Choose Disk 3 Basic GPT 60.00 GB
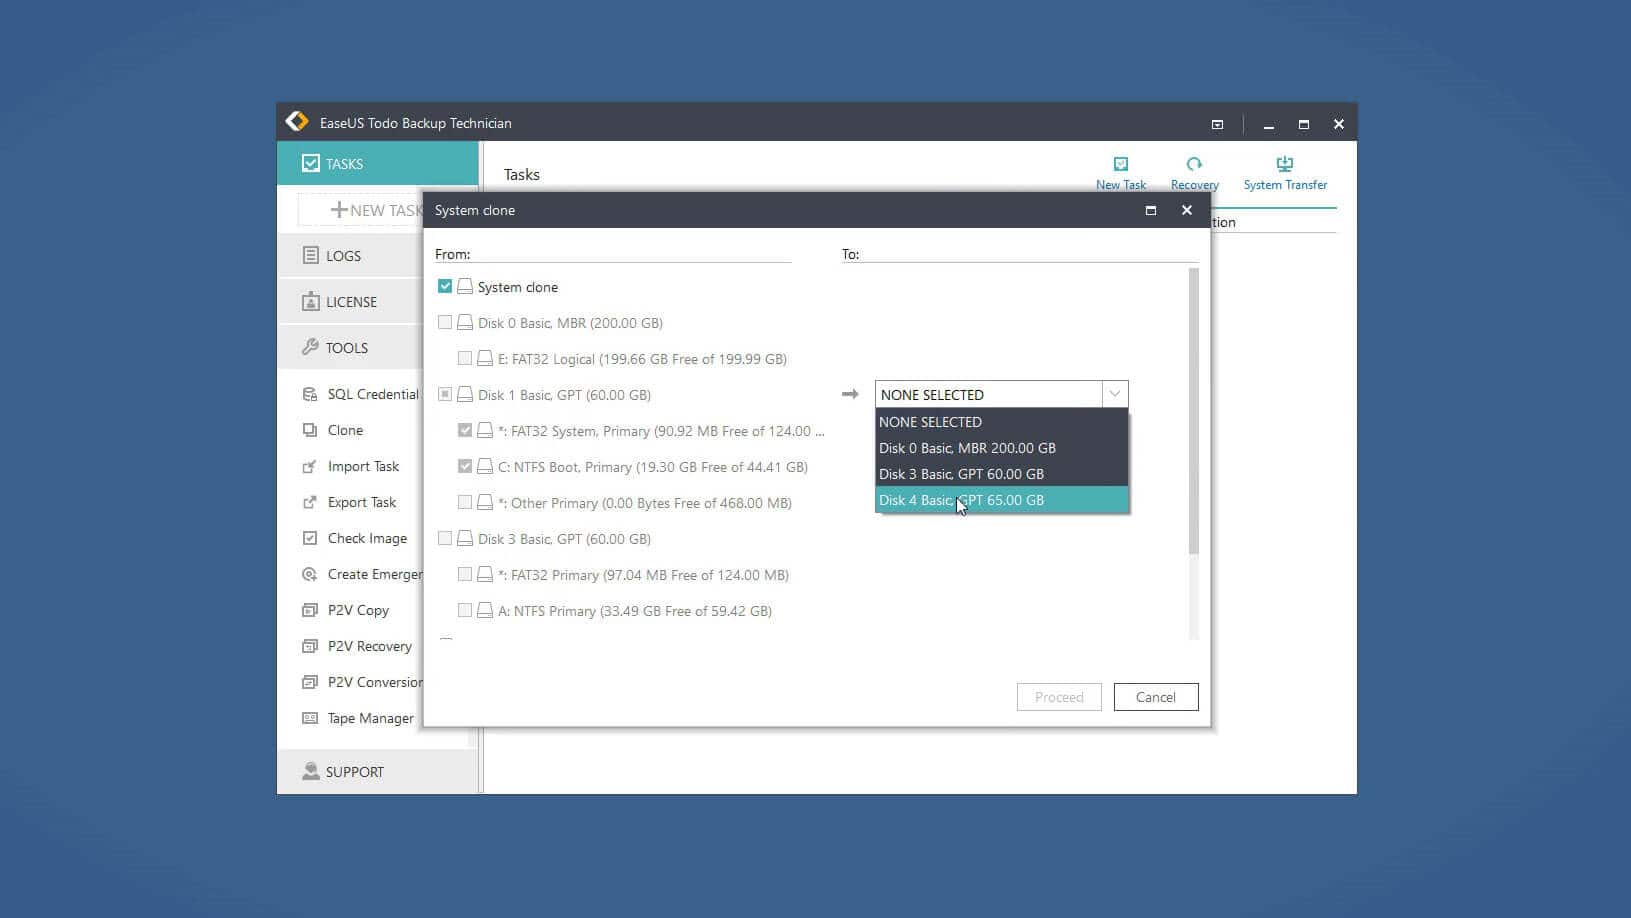 [1002, 474]
